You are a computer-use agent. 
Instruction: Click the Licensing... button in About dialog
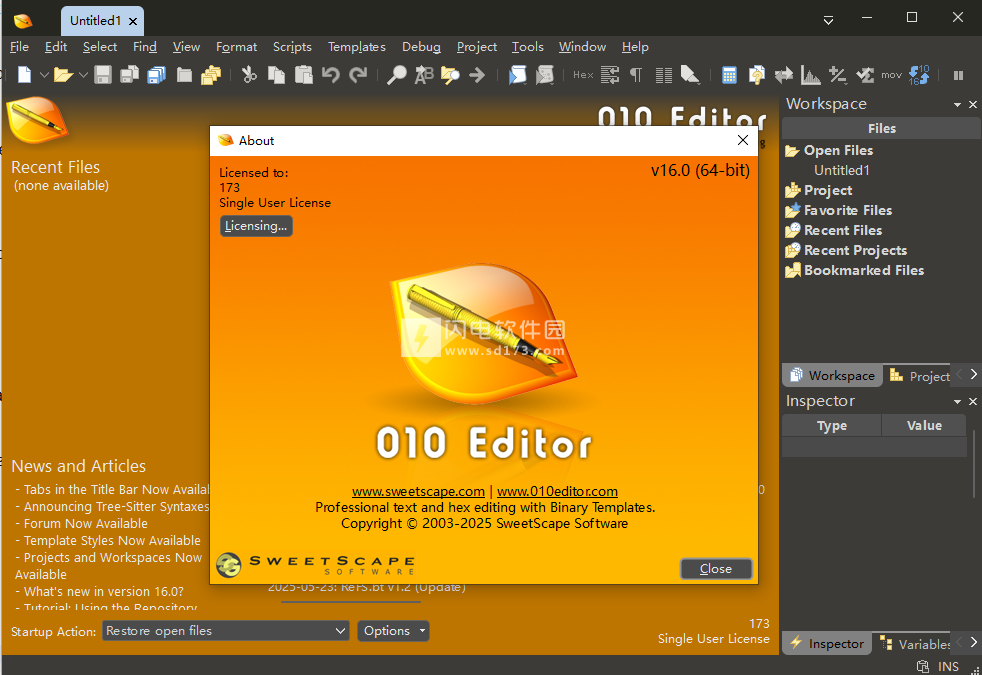(x=256, y=226)
